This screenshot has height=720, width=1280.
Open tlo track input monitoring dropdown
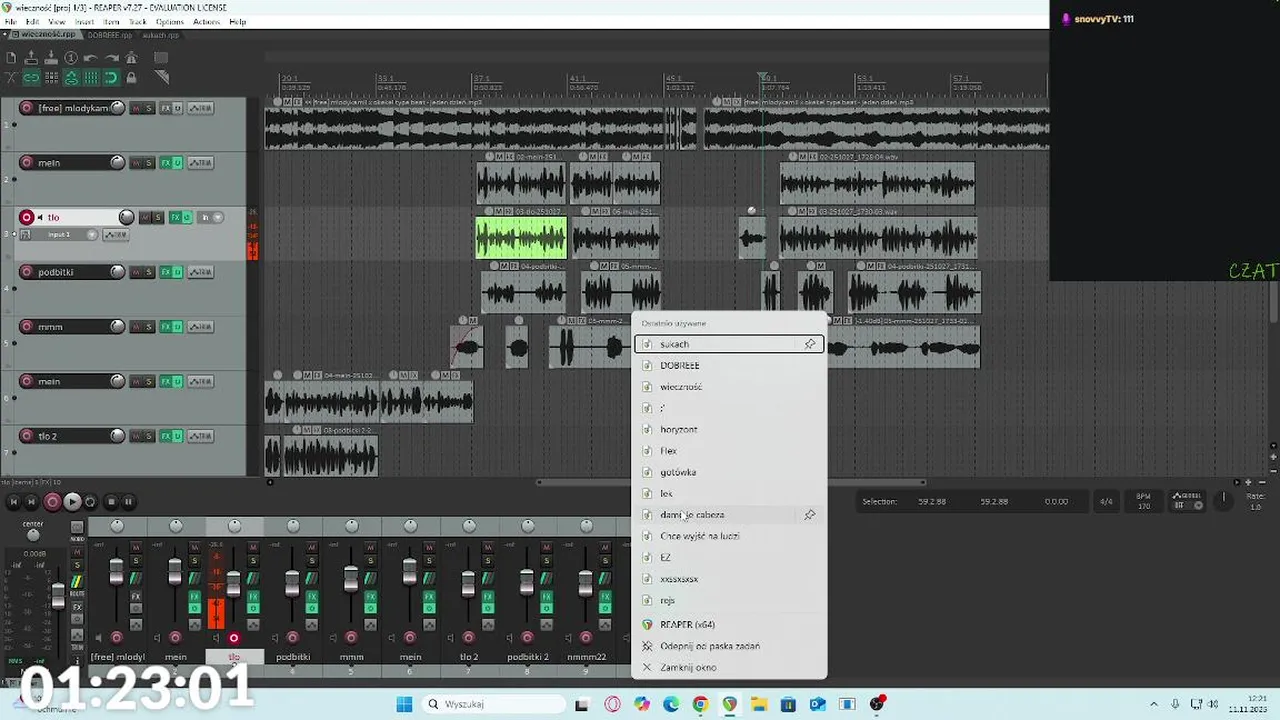(x=211, y=217)
